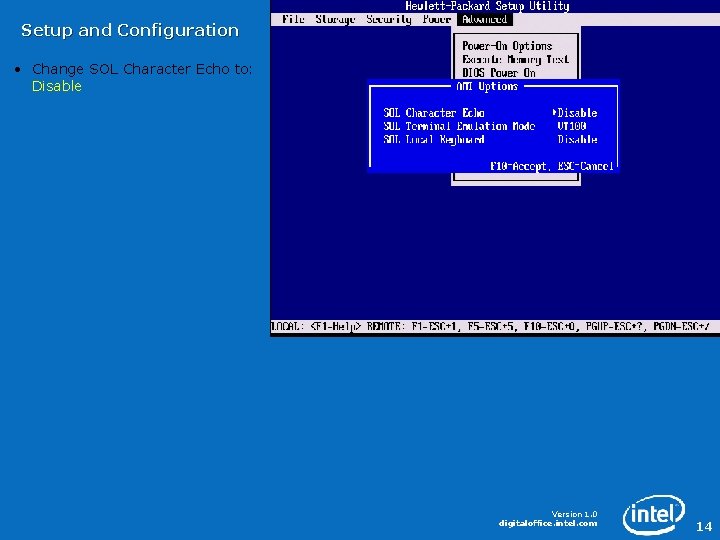Select SOL Local Keyboard label
This screenshot has width=720, height=540.
click(434, 139)
